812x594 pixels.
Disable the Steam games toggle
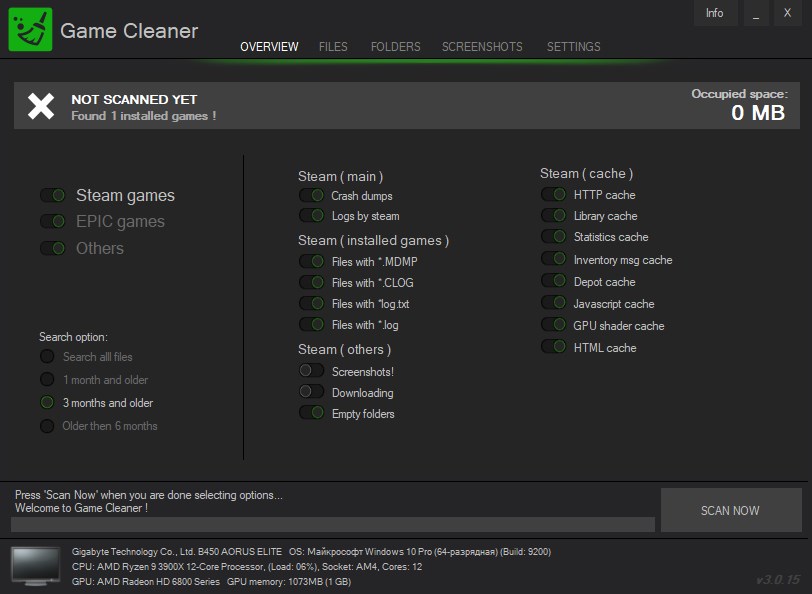[x=50, y=194]
